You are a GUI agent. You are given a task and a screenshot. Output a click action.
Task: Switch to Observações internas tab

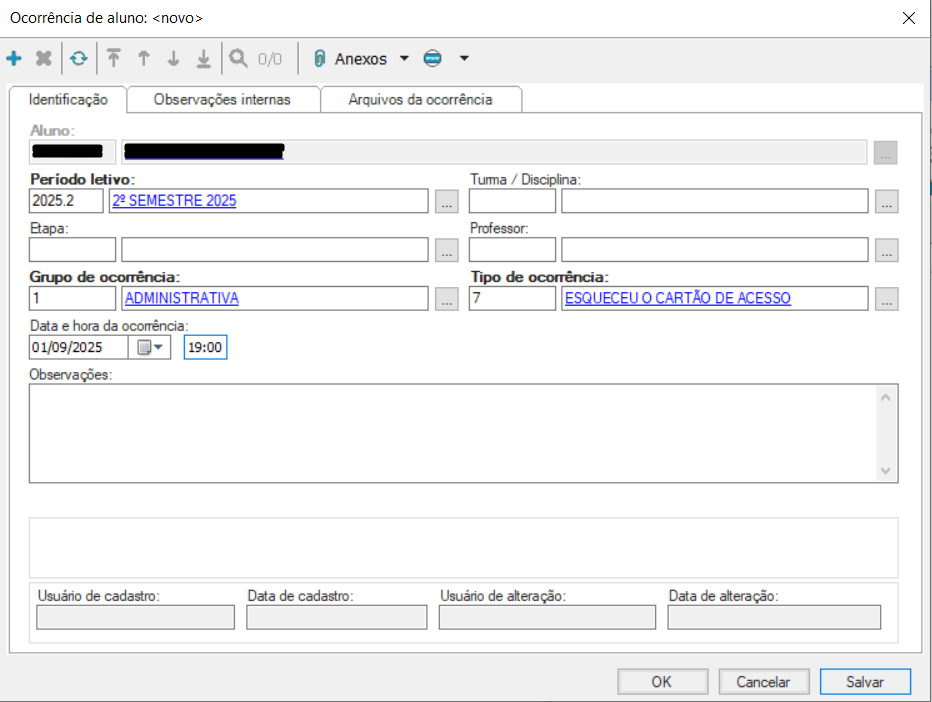tap(222, 100)
